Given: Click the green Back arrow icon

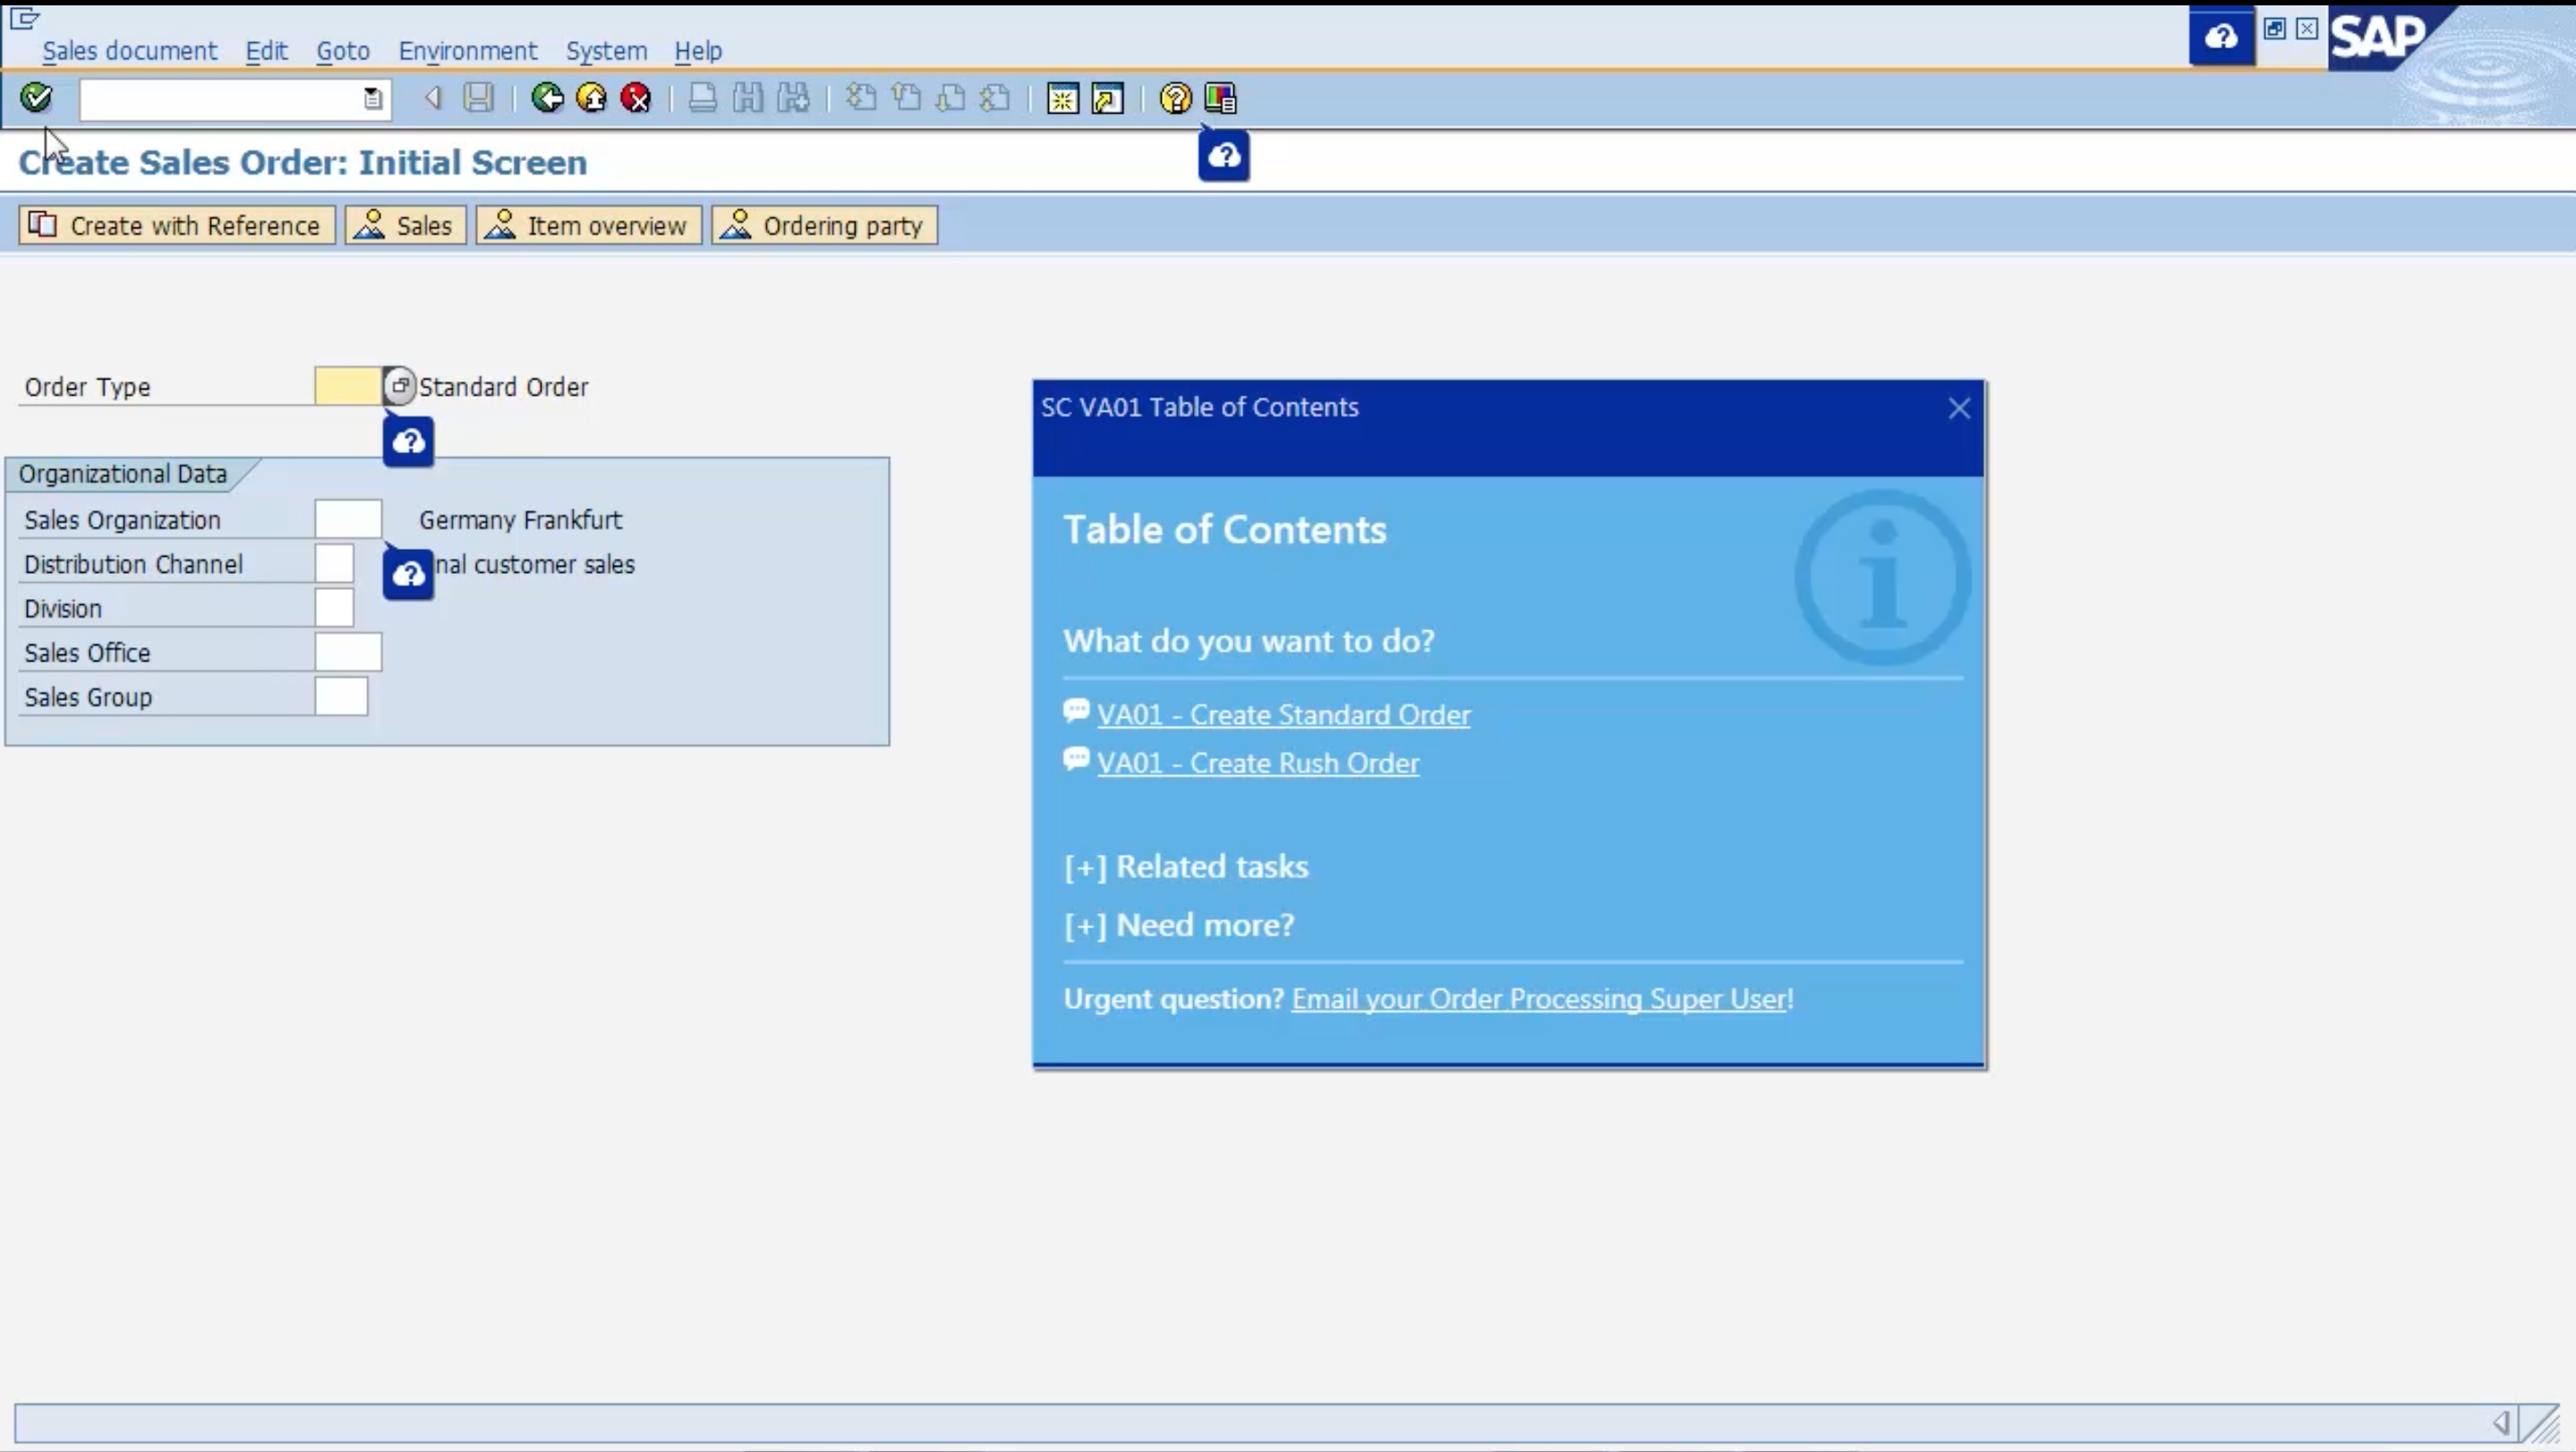Looking at the screenshot, I should [x=547, y=98].
